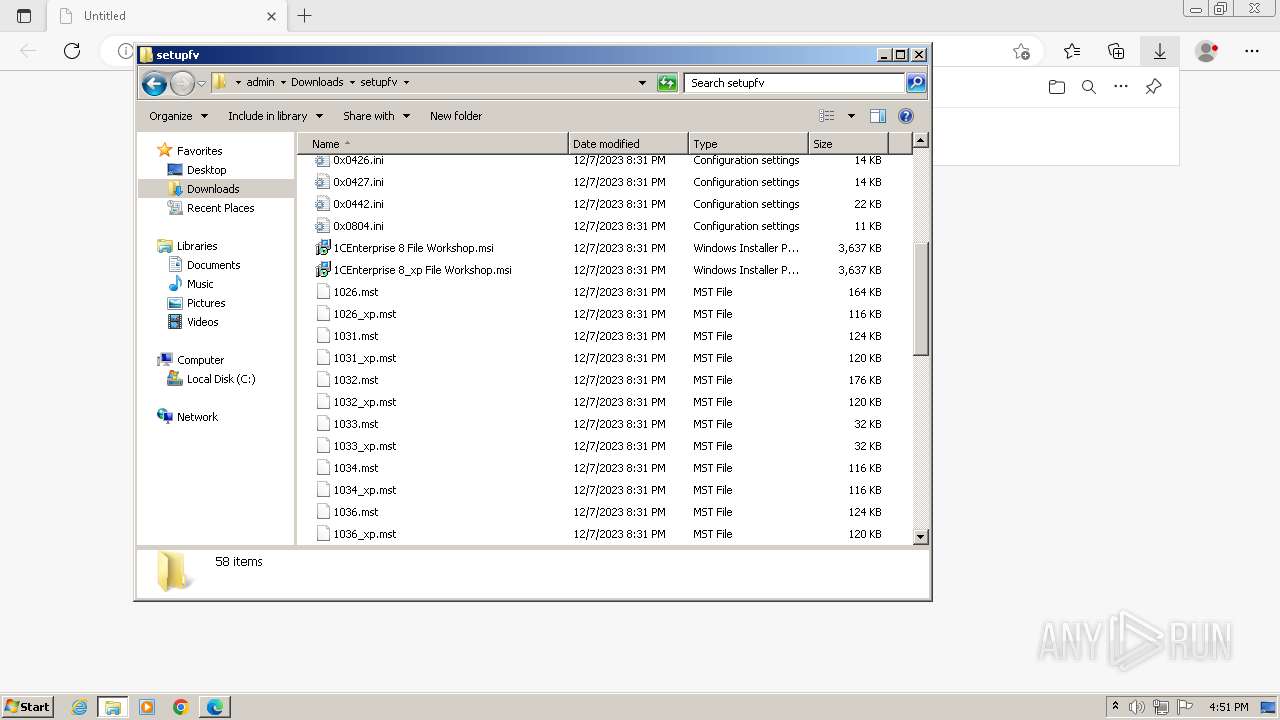Image resolution: width=1280 pixels, height=720 pixels.
Task: Select Network in navigation pane
Action: point(197,417)
